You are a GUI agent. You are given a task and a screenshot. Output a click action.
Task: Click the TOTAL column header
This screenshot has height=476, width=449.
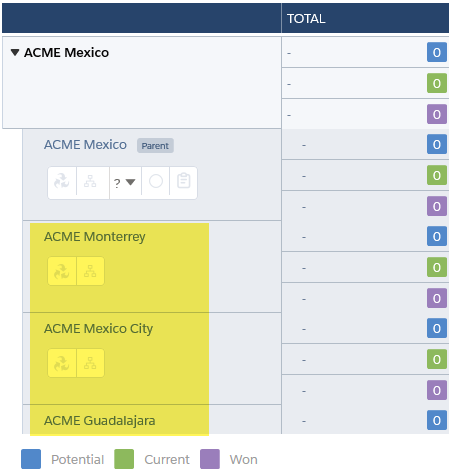pos(306,19)
